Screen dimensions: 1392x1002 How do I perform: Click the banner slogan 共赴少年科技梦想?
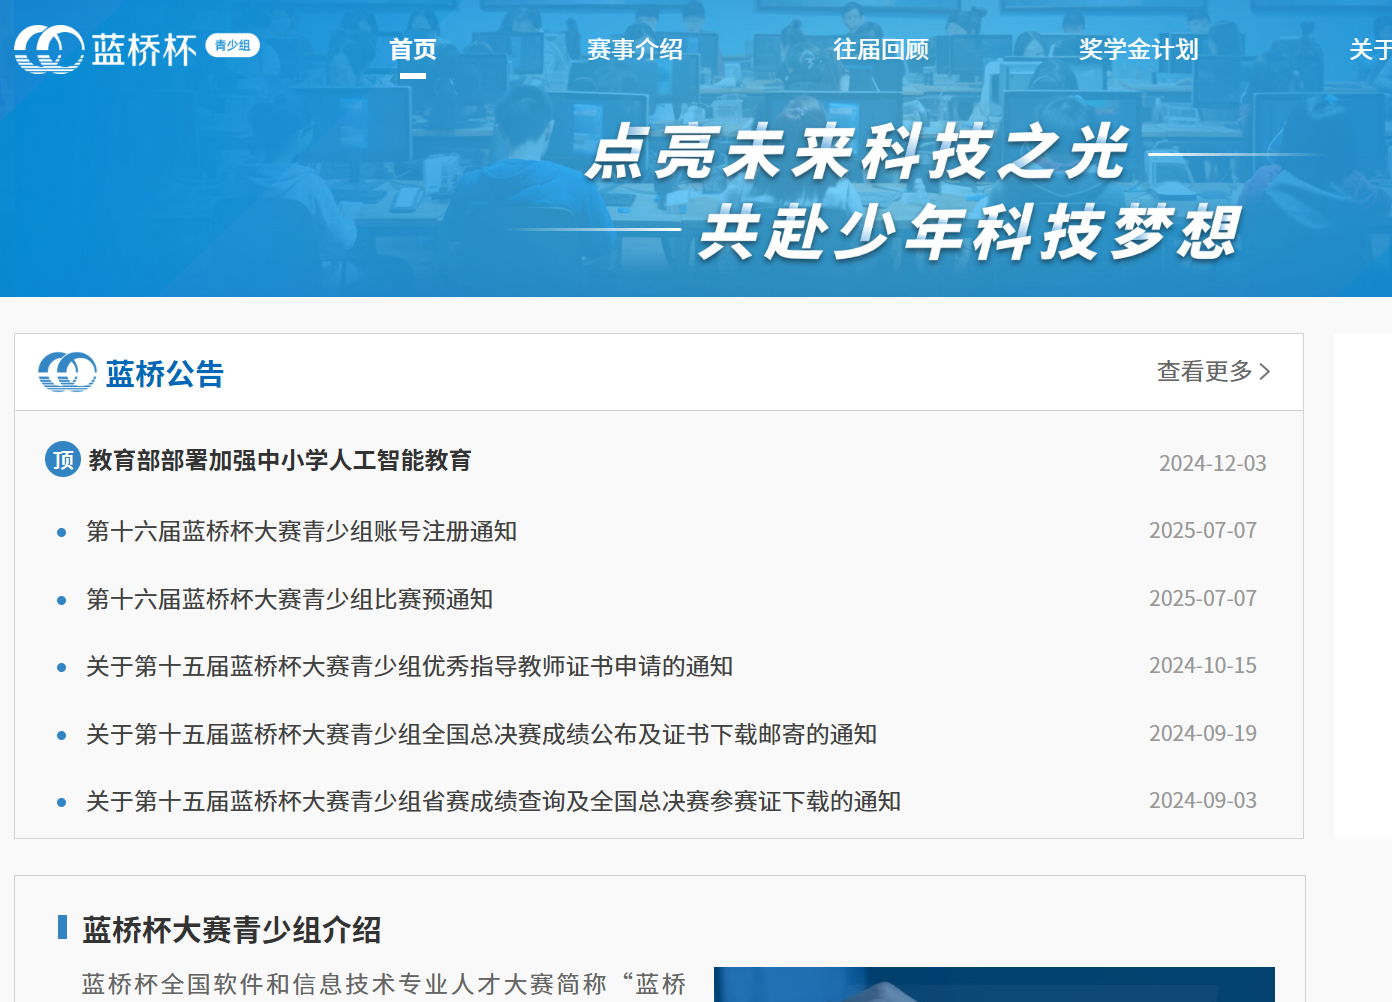pyautogui.click(x=969, y=233)
